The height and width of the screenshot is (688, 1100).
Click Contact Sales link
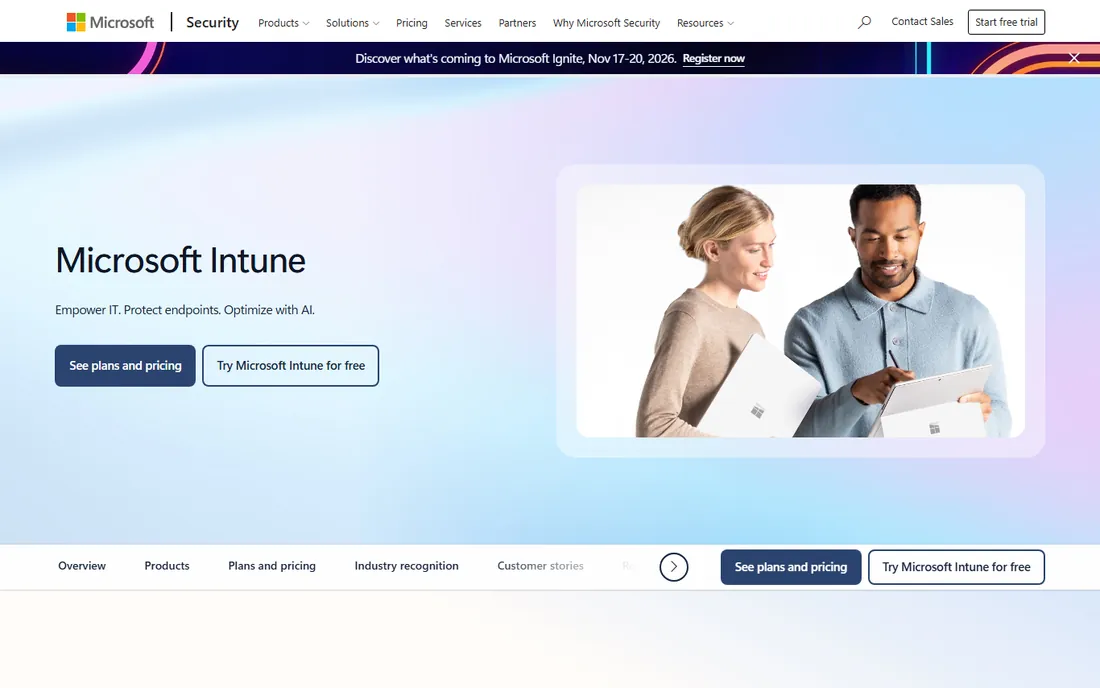tap(922, 22)
